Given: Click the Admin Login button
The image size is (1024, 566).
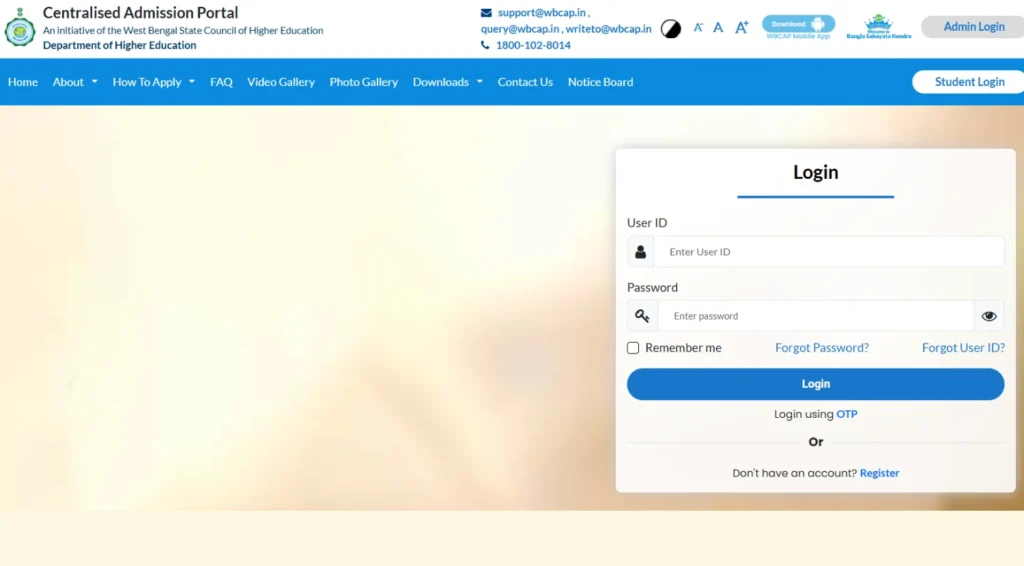Looking at the screenshot, I should [974, 27].
